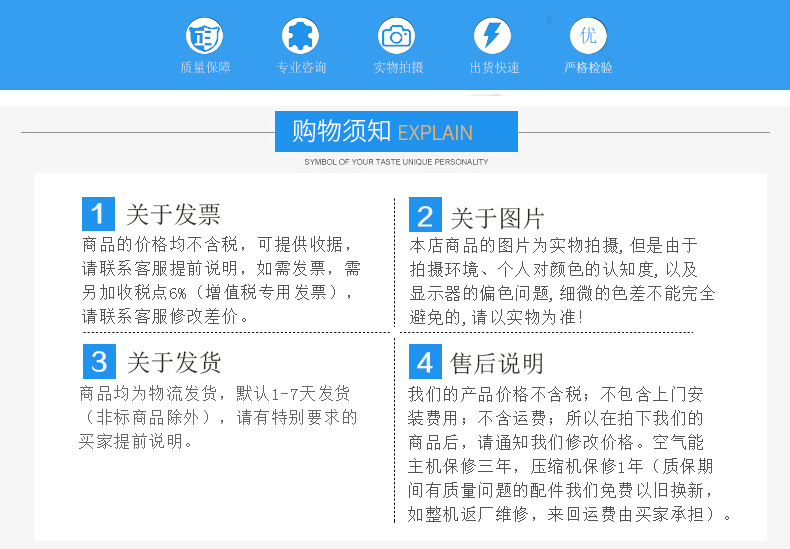790x549 pixels.
Task: Click the invoice tax paragraph mentioning 6%
Action: click(220, 280)
